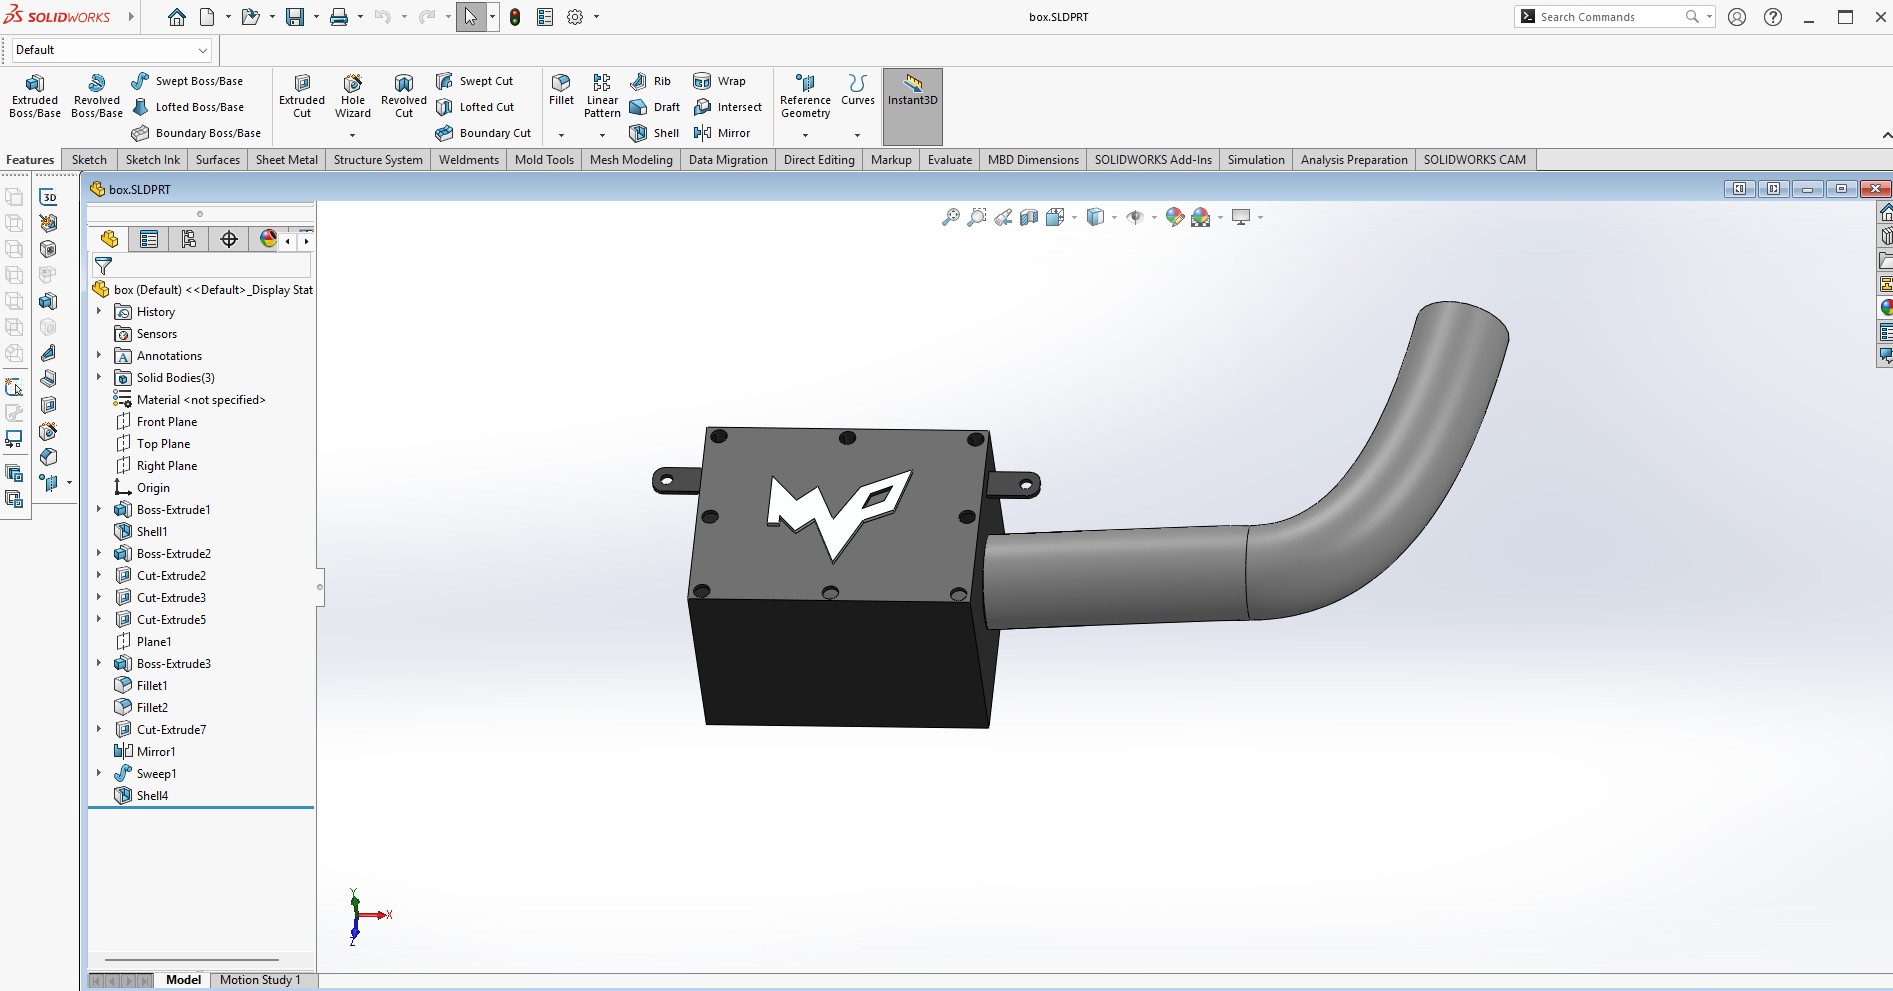
Task: Open the Edit Appearance color tool
Action: click(x=1175, y=217)
